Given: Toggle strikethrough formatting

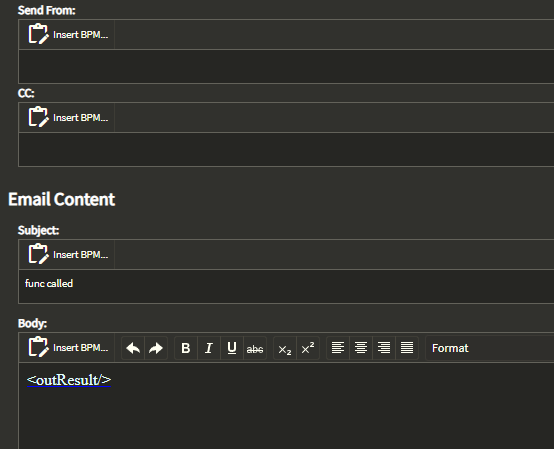Looking at the screenshot, I should click(255, 348).
